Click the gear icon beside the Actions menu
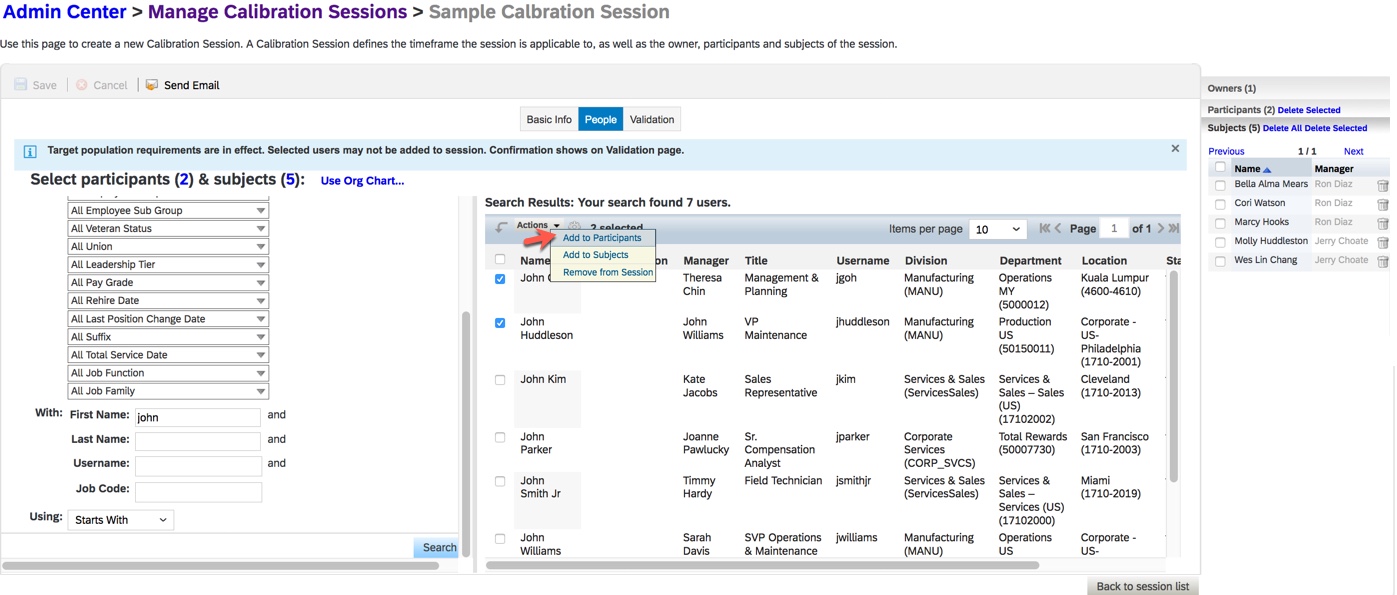Screen dimensions: 1397x595 [x=574, y=225]
